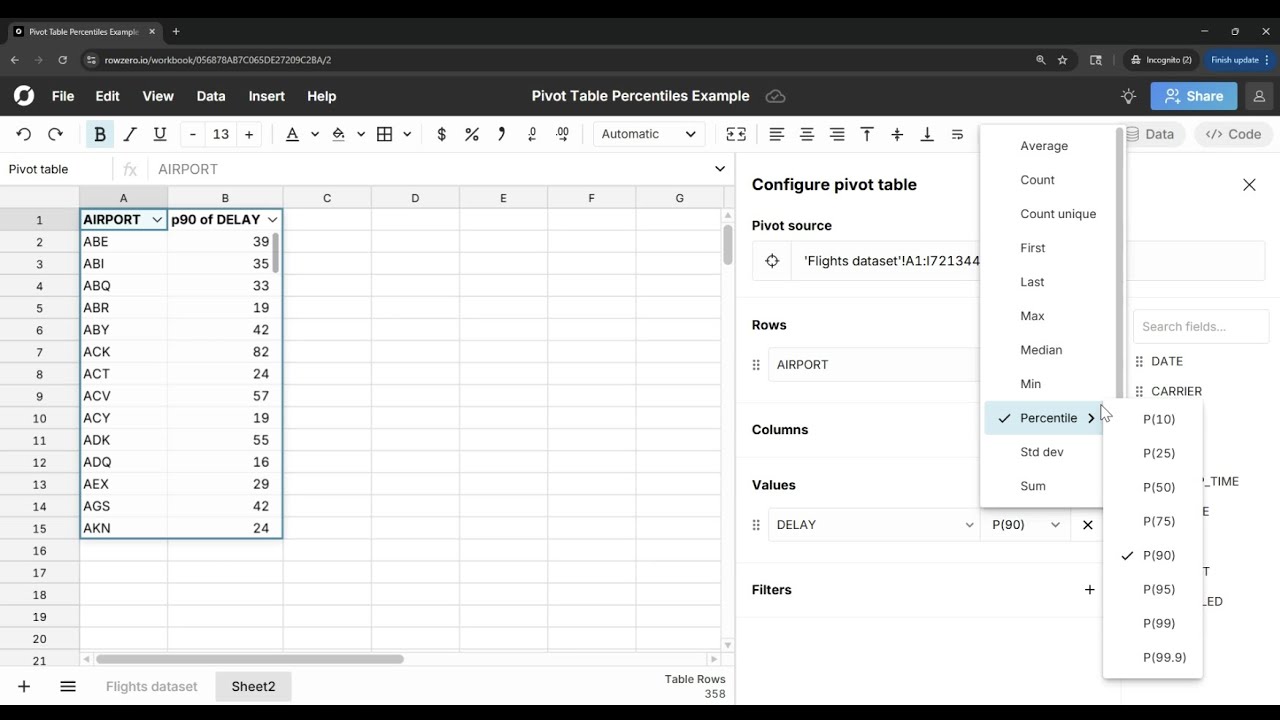Click the comma separator format icon
The image size is (1280, 720).
502,134
